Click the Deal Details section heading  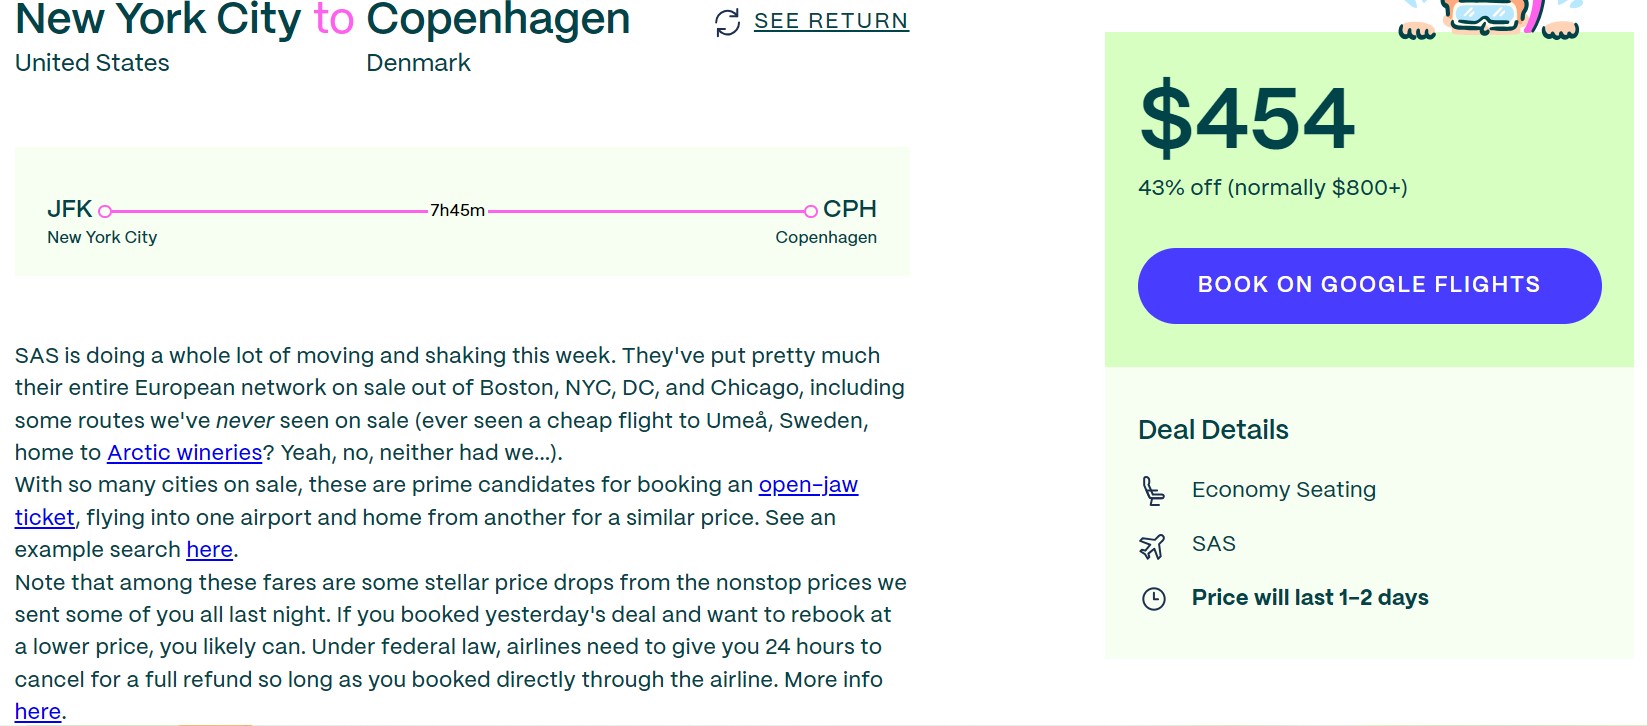pos(1212,430)
